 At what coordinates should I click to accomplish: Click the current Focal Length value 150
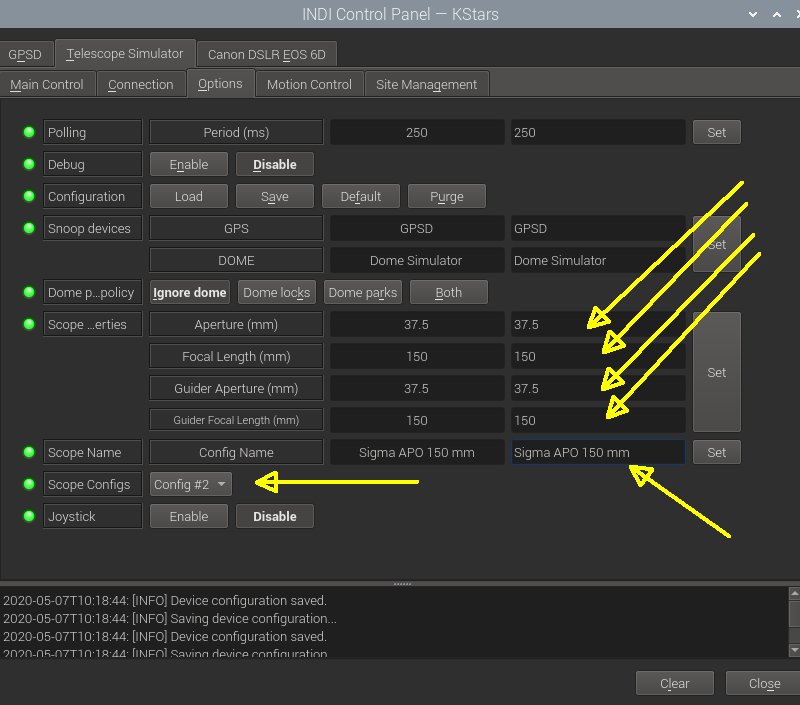[417, 356]
